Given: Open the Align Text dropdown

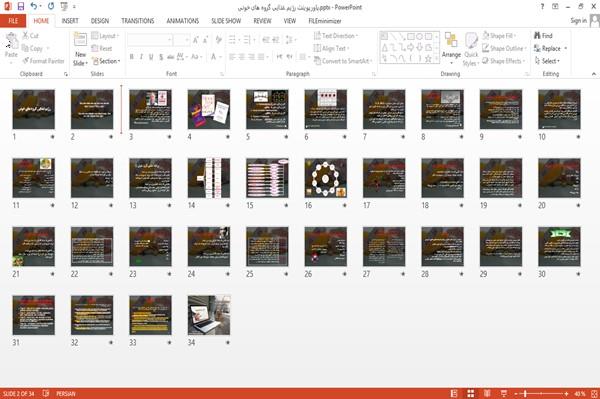Looking at the screenshot, I should pos(331,48).
